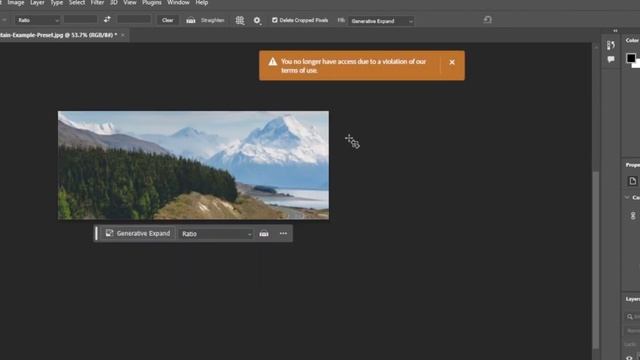Open Ratio dropdown in contextual task bar

click(x=216, y=234)
